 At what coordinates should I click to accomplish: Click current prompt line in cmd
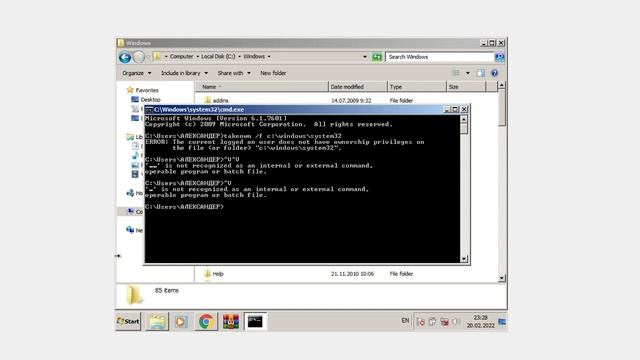184,207
